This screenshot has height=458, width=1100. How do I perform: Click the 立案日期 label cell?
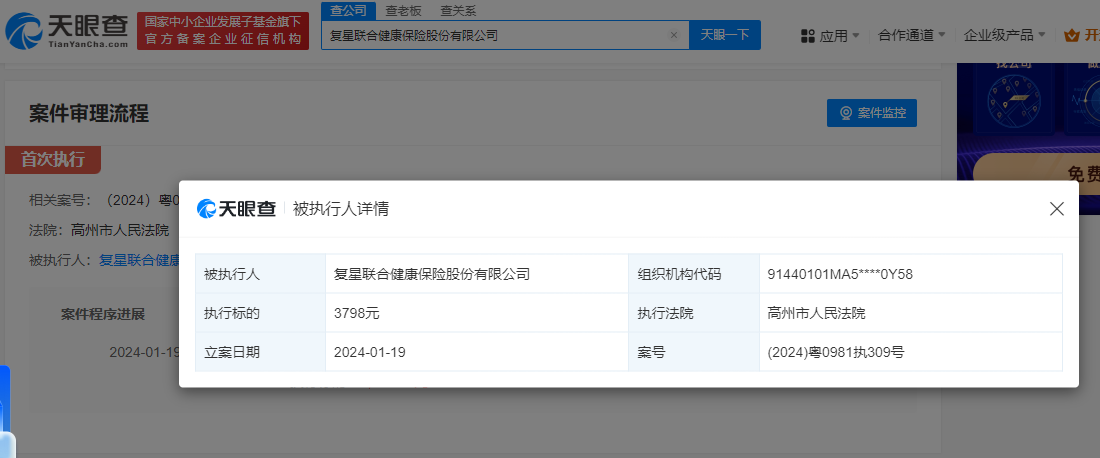coord(260,352)
